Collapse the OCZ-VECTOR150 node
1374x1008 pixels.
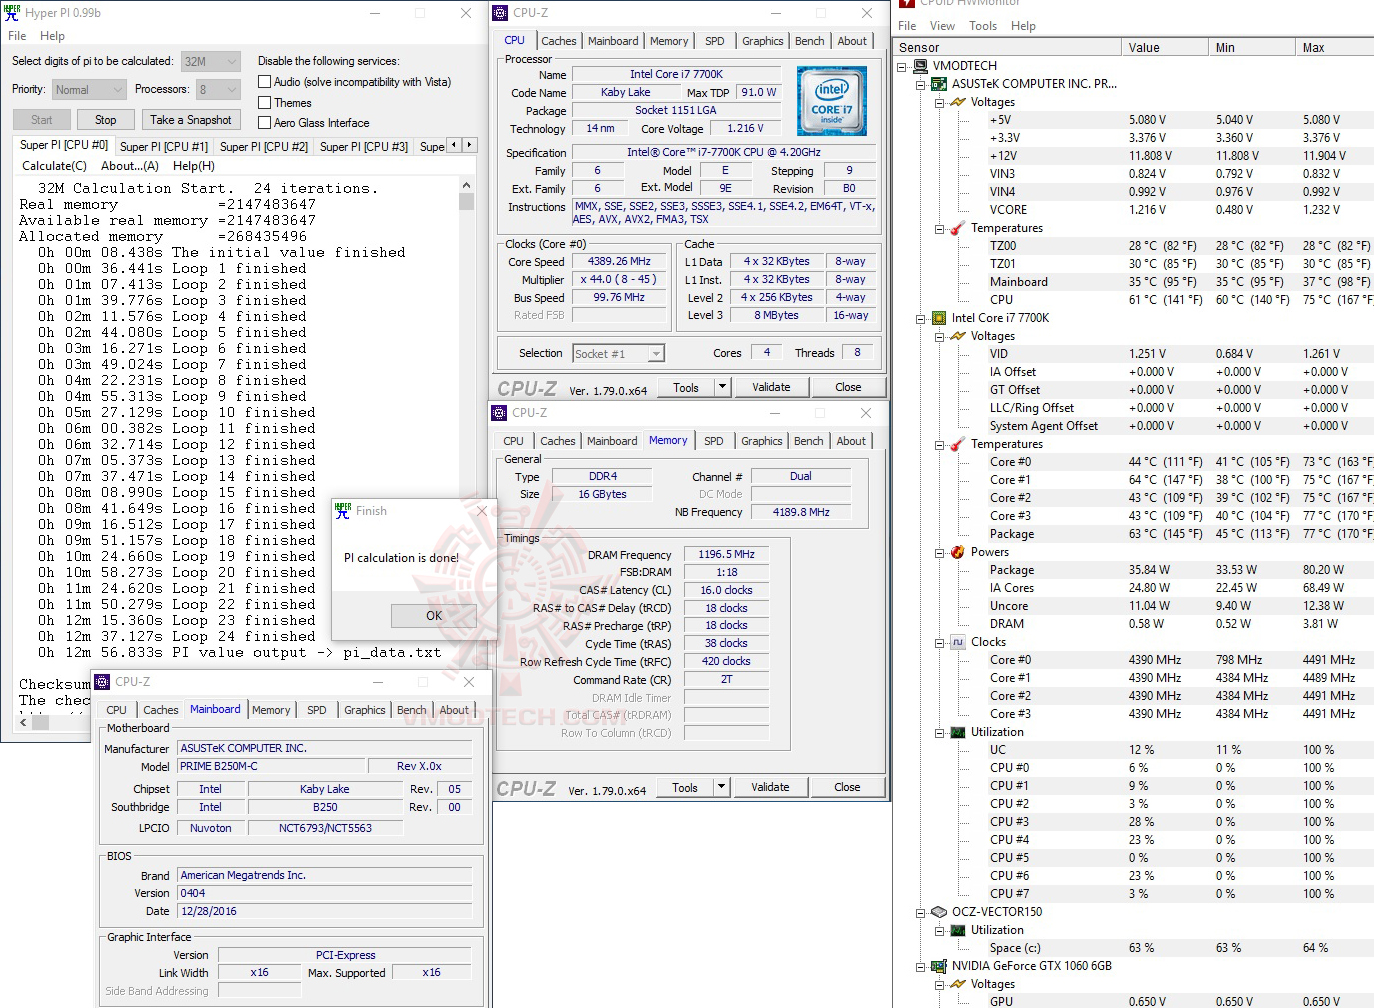[x=921, y=912]
